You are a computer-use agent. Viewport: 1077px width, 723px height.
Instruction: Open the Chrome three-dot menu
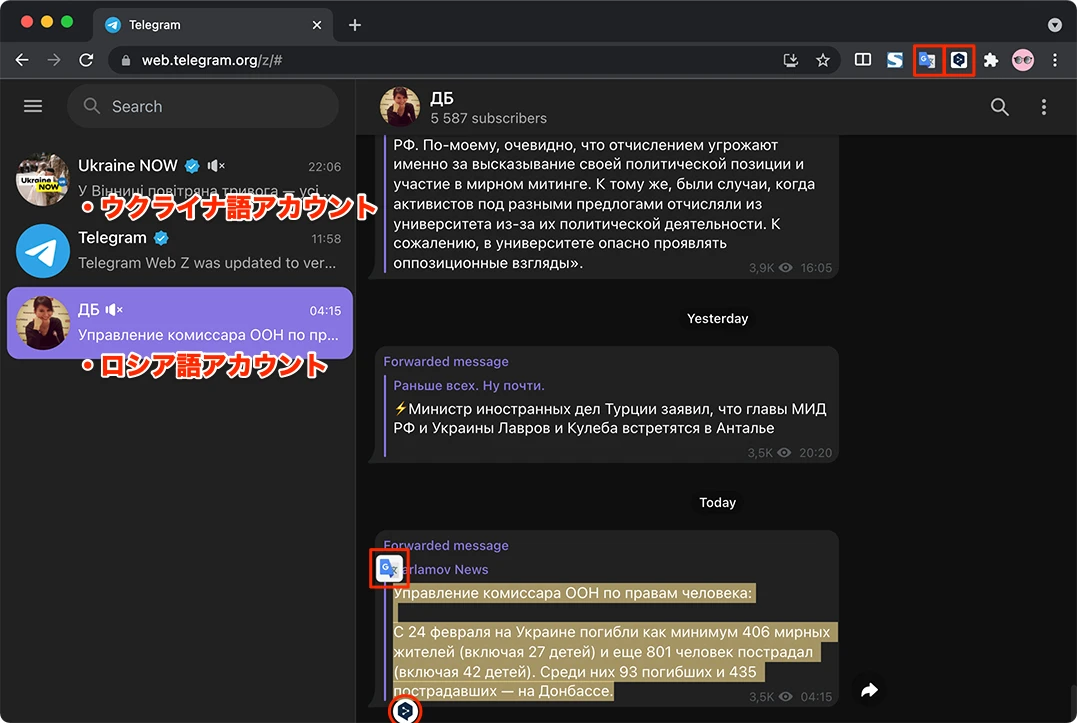pyautogui.click(x=1055, y=60)
